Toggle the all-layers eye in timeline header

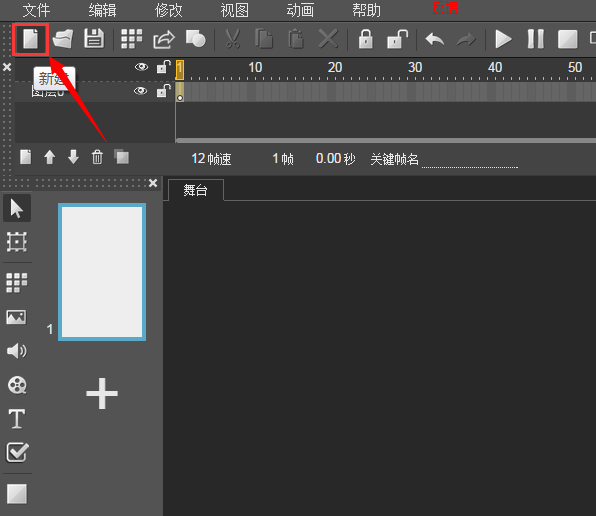[141, 67]
